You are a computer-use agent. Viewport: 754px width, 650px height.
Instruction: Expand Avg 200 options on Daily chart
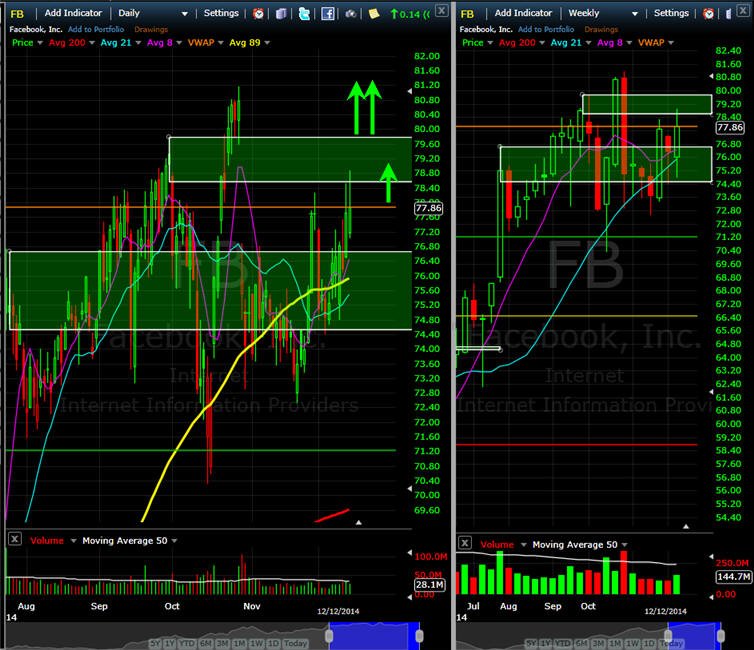[x=92, y=43]
